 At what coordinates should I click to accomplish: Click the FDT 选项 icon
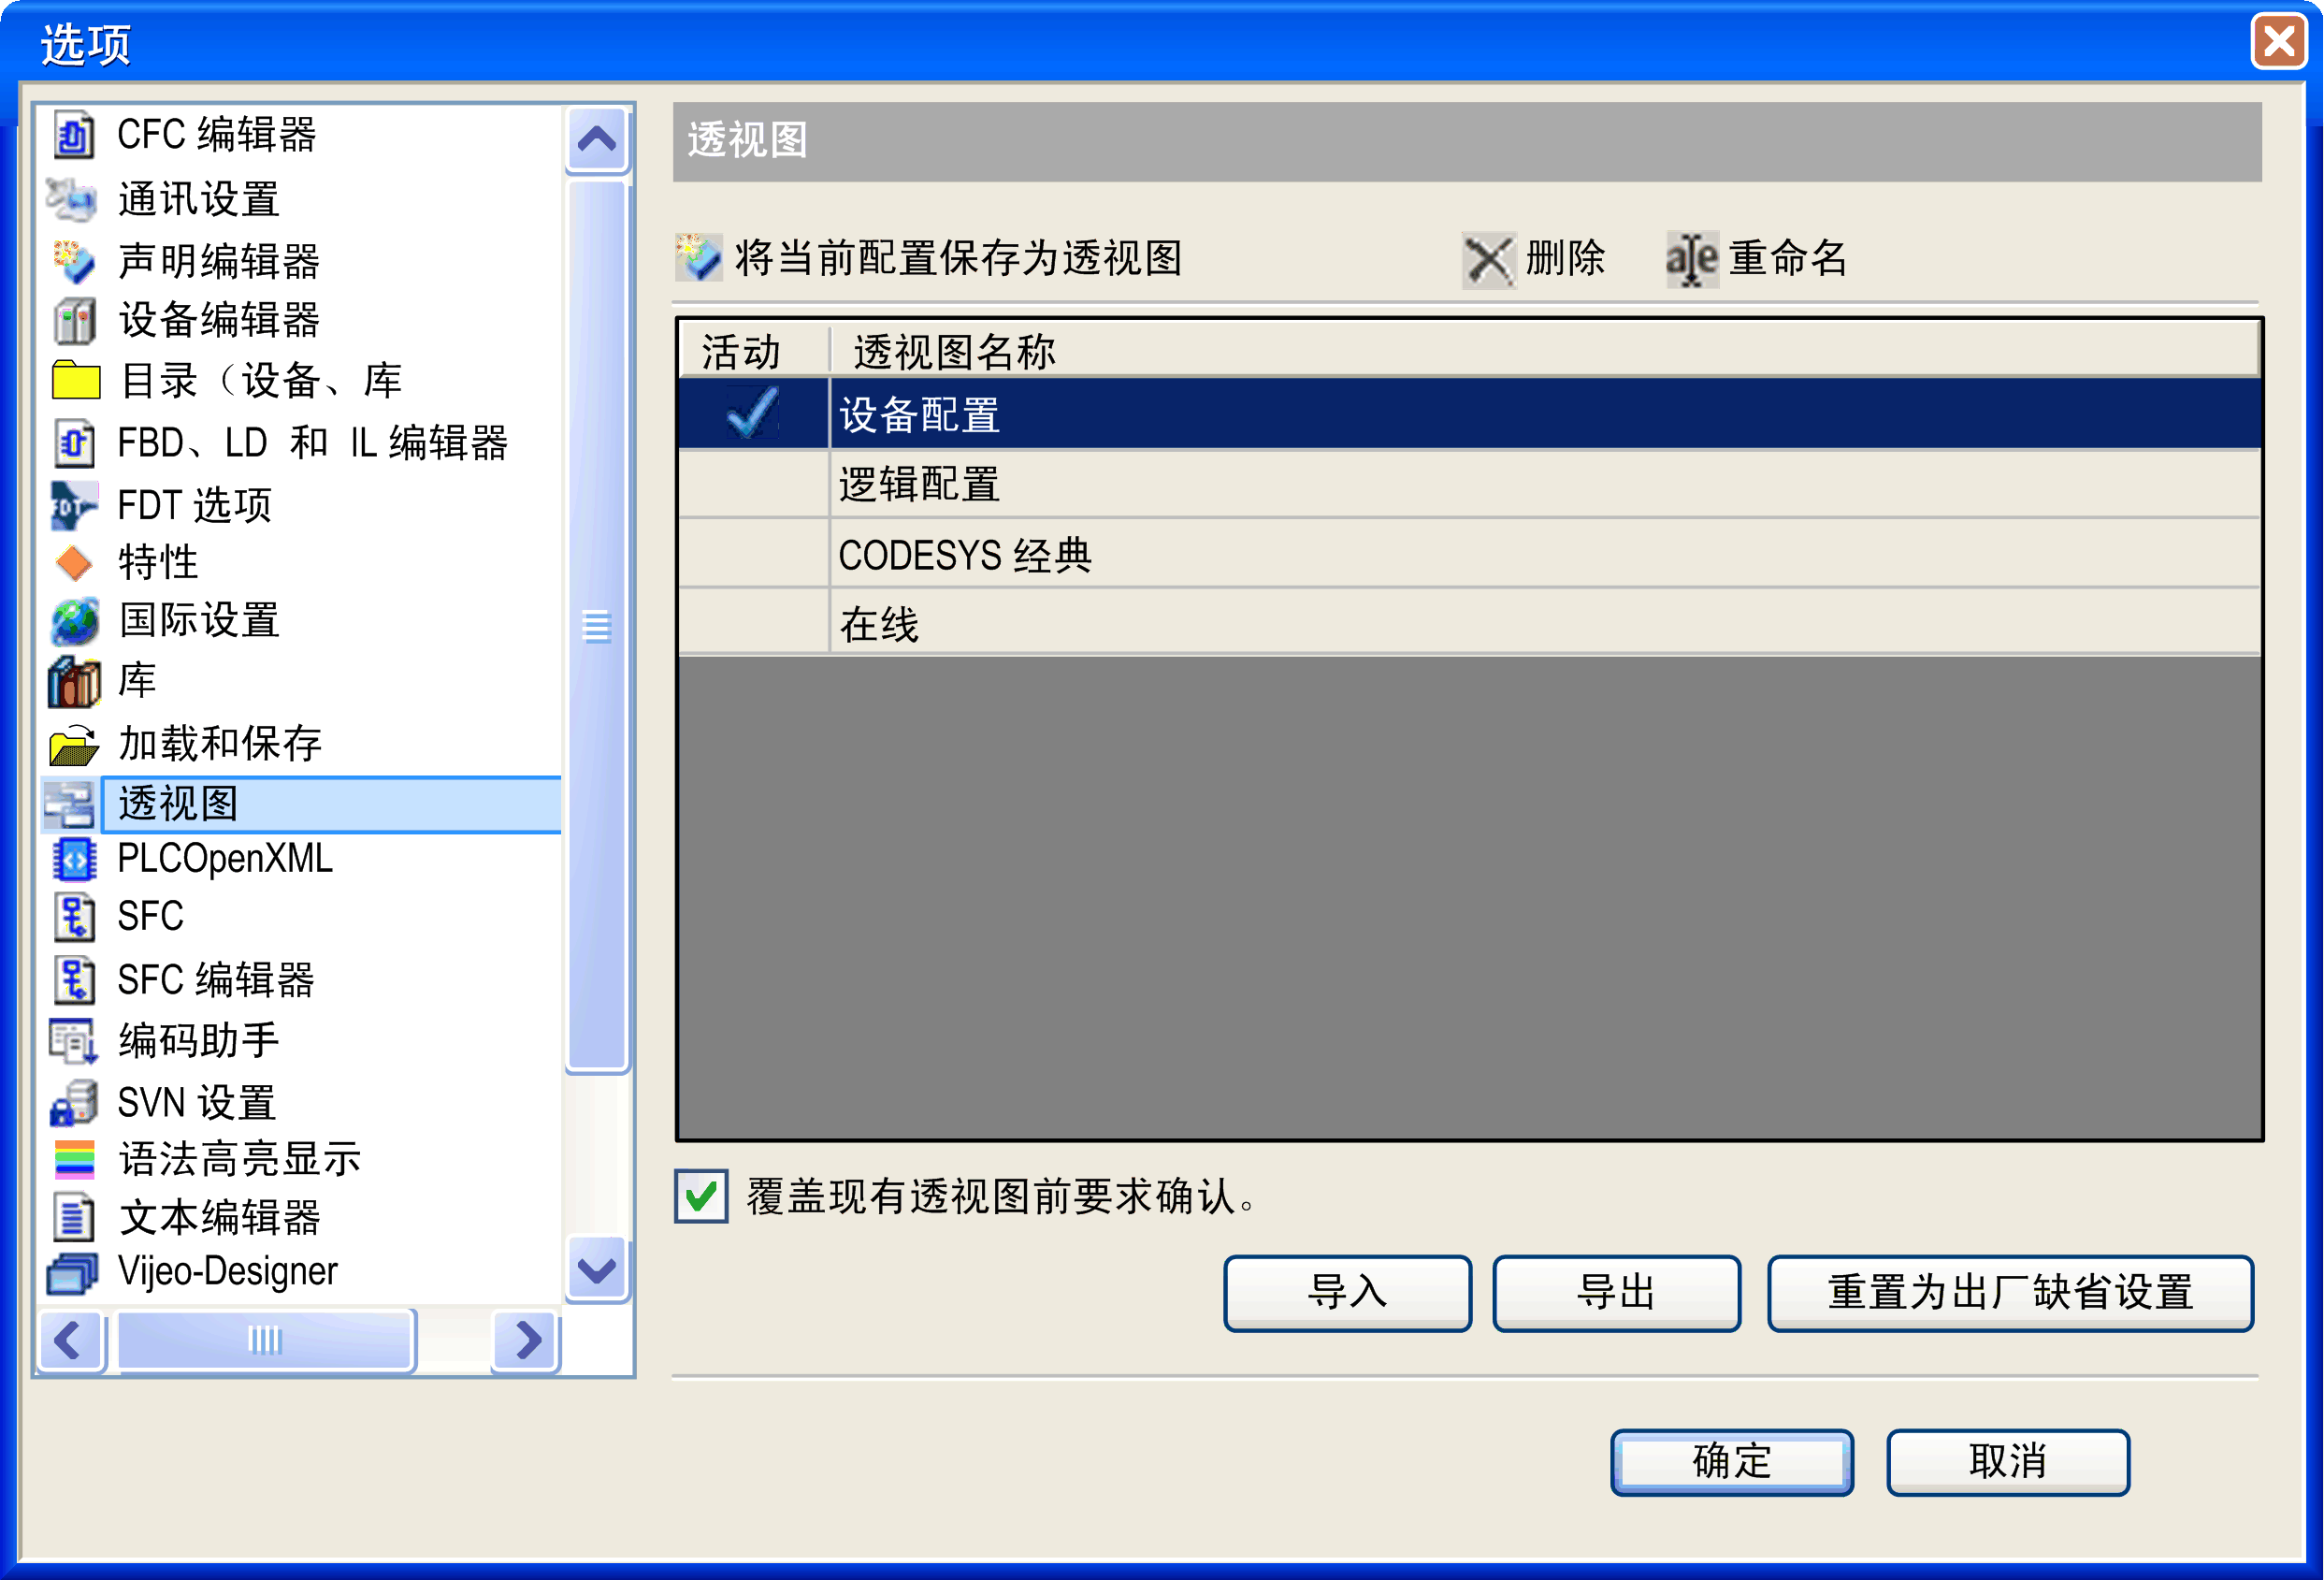[74, 505]
